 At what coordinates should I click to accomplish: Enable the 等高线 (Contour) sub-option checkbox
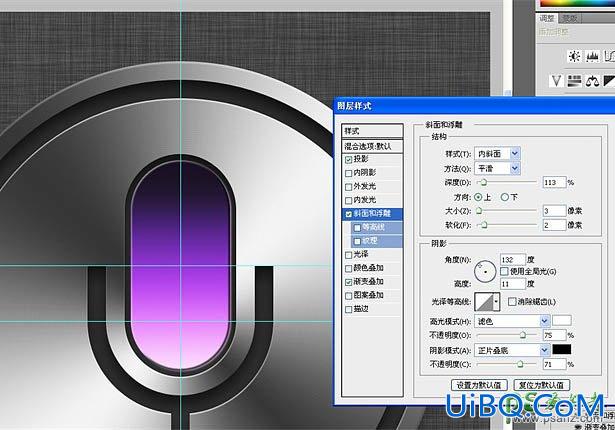[x=357, y=228]
